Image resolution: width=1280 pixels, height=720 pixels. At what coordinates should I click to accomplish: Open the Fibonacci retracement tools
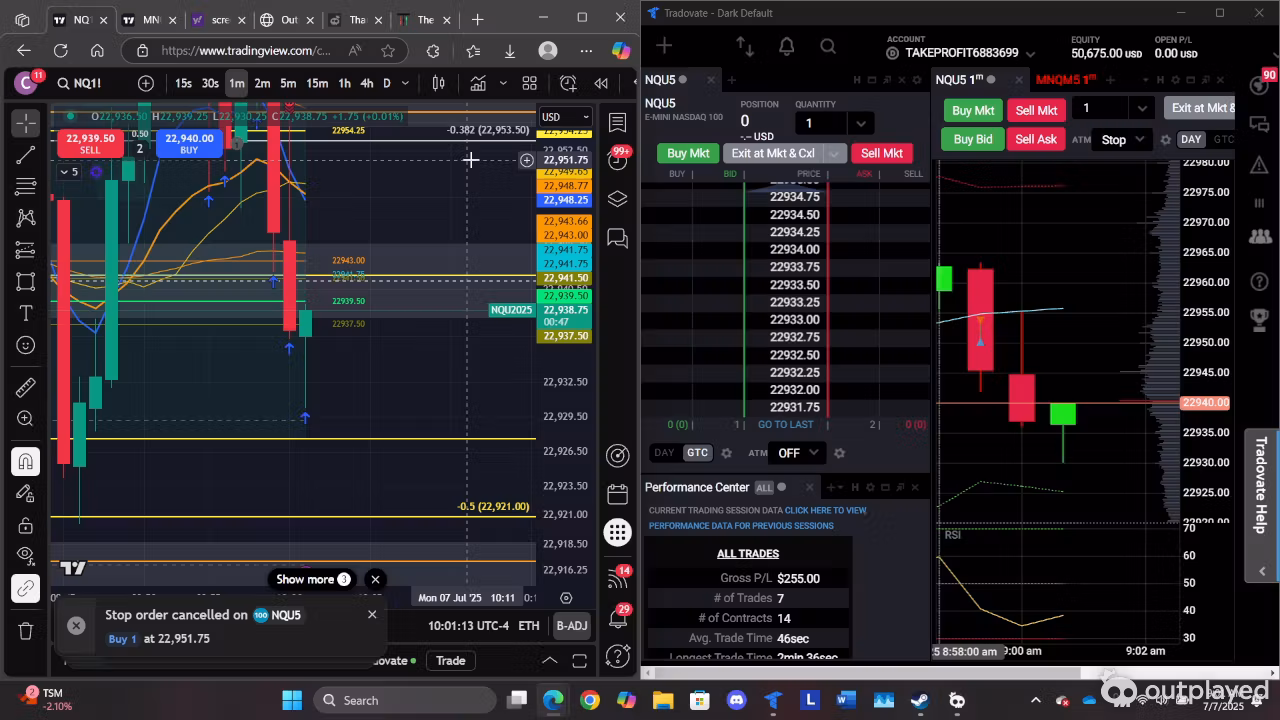[26, 186]
